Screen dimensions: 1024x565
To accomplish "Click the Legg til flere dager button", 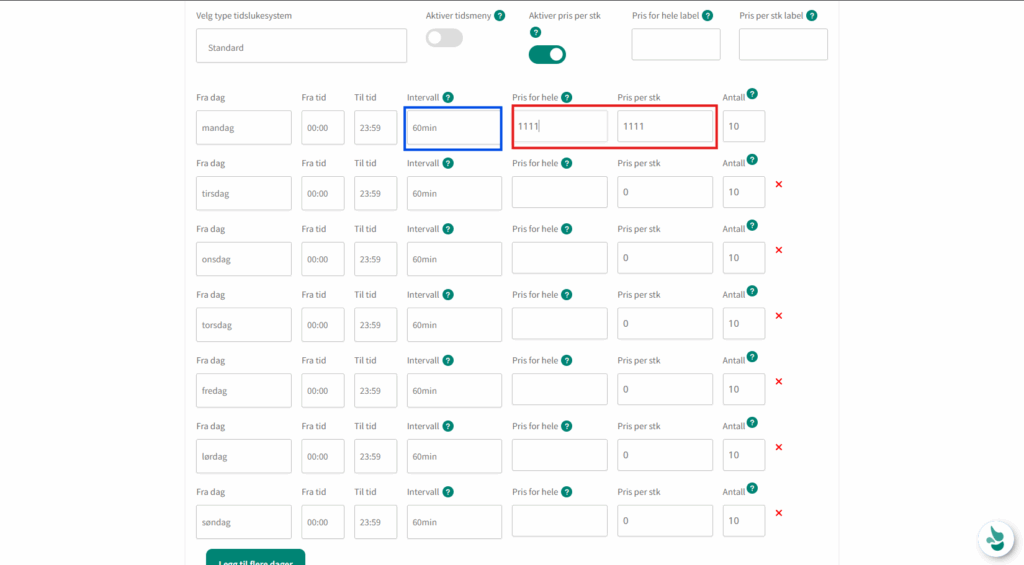I will coord(255,558).
